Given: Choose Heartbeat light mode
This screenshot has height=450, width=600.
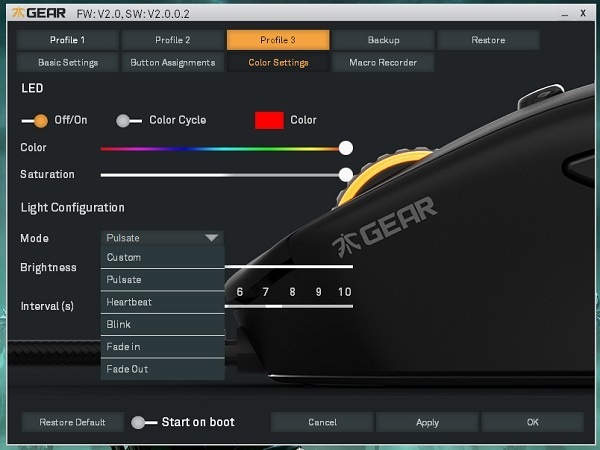Looking at the screenshot, I should 163,302.
